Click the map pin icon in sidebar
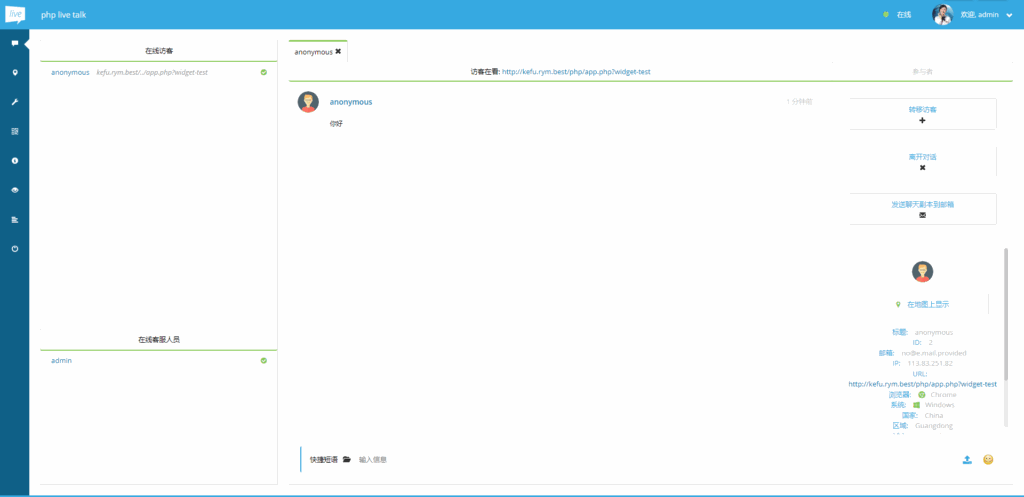This screenshot has width=1024, height=497. [14, 73]
